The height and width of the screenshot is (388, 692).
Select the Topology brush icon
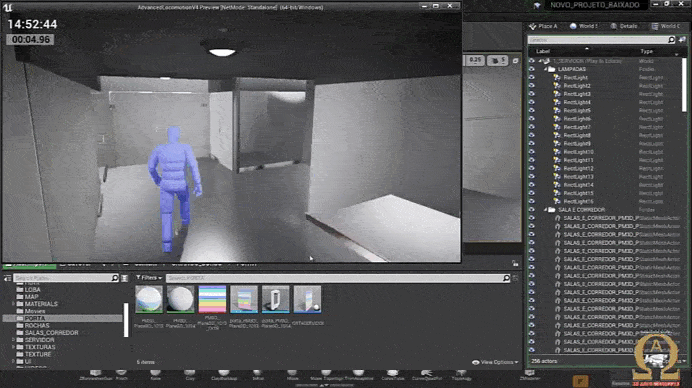pos(461,374)
